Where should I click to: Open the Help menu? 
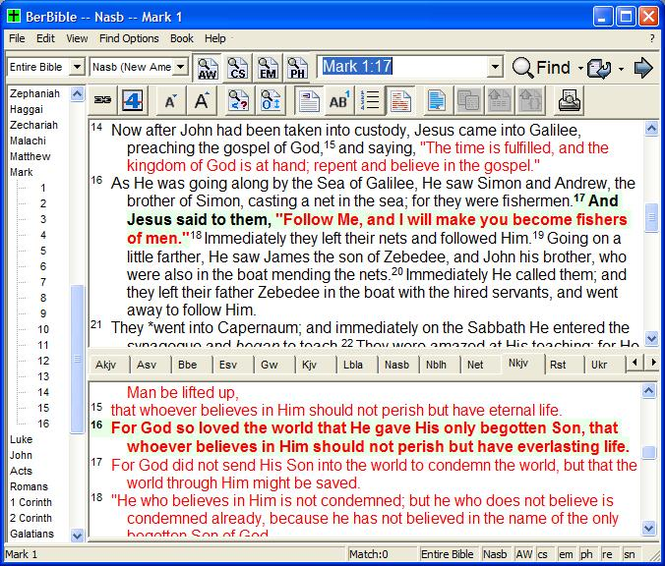point(215,39)
